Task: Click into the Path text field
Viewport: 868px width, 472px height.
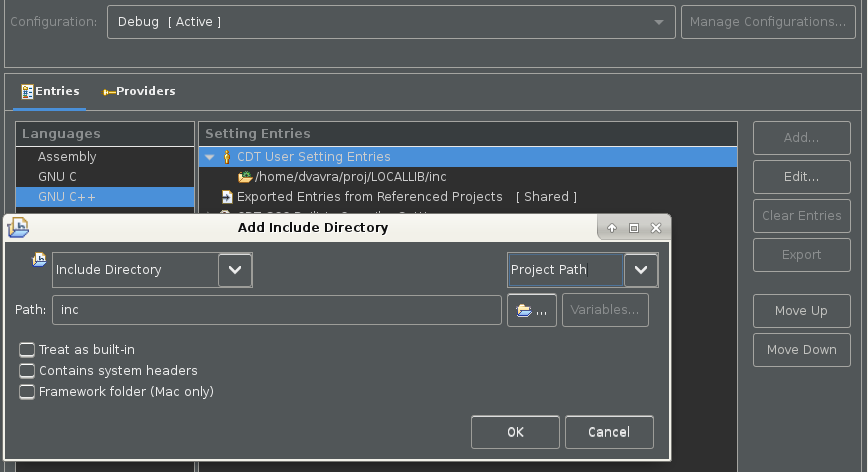Action: (x=277, y=310)
